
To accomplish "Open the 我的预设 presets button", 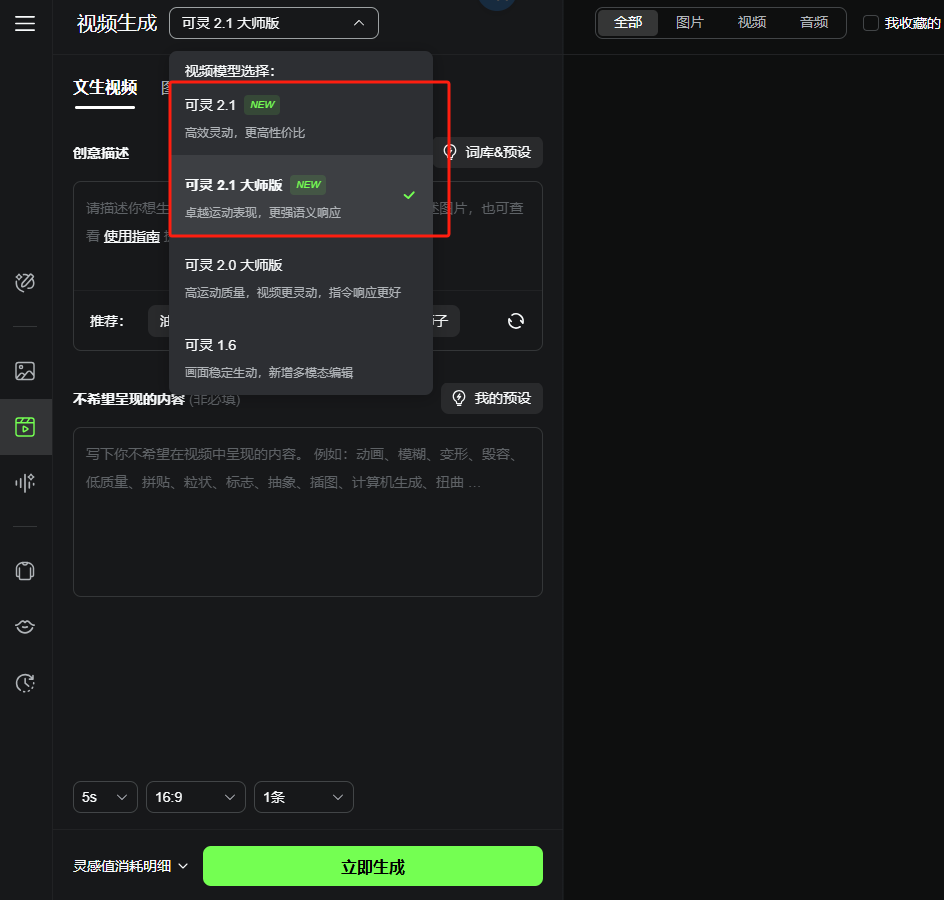I will 491,398.
